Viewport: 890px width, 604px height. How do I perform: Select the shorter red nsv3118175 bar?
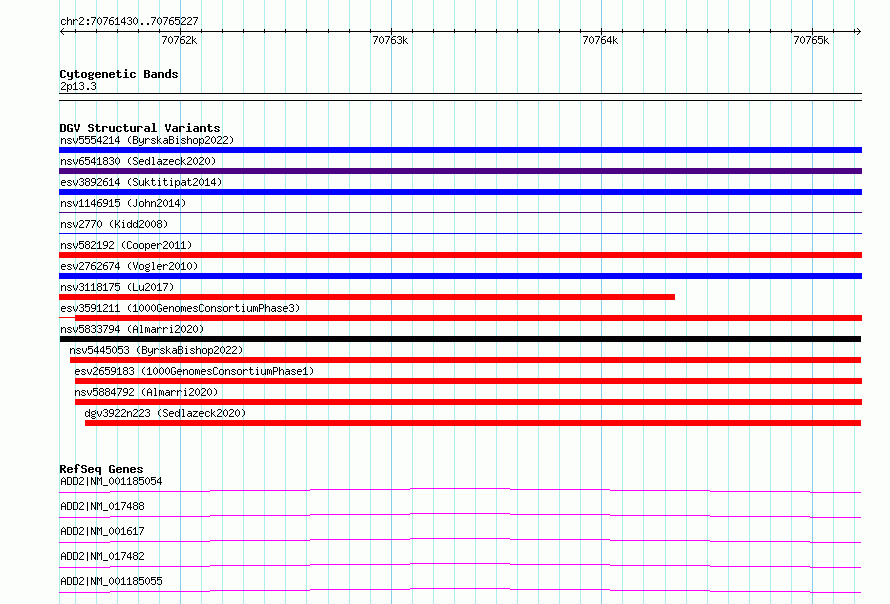(367, 297)
